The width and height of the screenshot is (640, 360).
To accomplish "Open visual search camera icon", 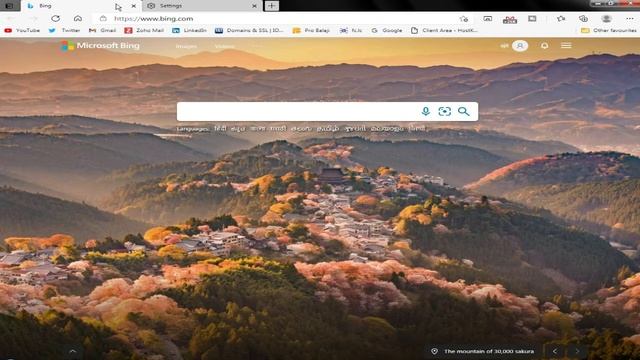I will pos(444,111).
